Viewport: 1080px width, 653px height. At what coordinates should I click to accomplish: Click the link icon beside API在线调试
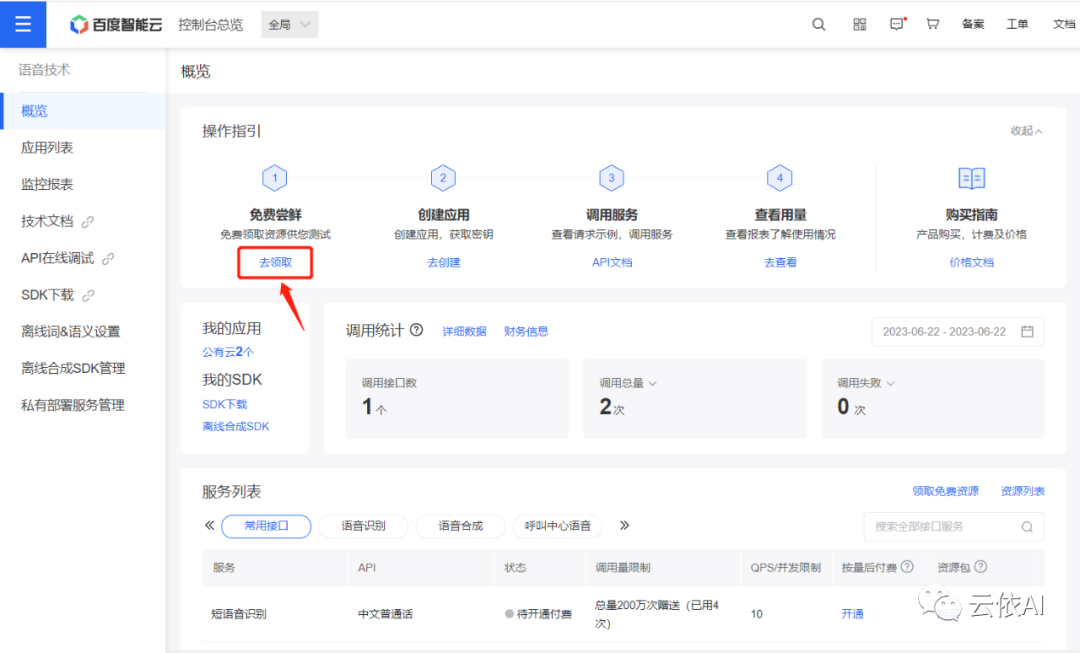(108, 259)
